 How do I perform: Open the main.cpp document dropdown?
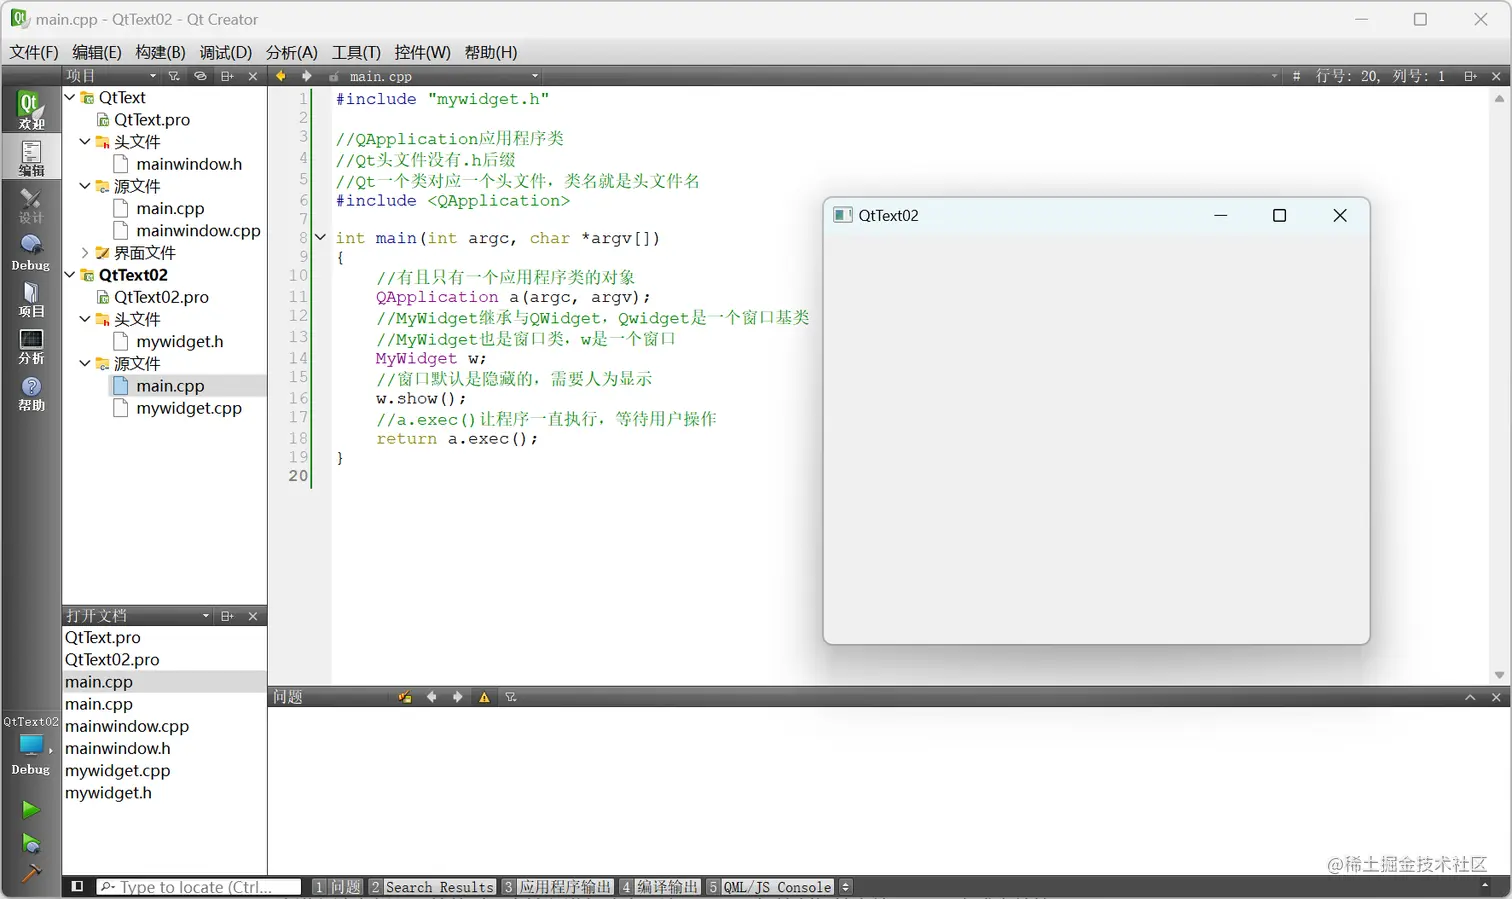click(442, 76)
